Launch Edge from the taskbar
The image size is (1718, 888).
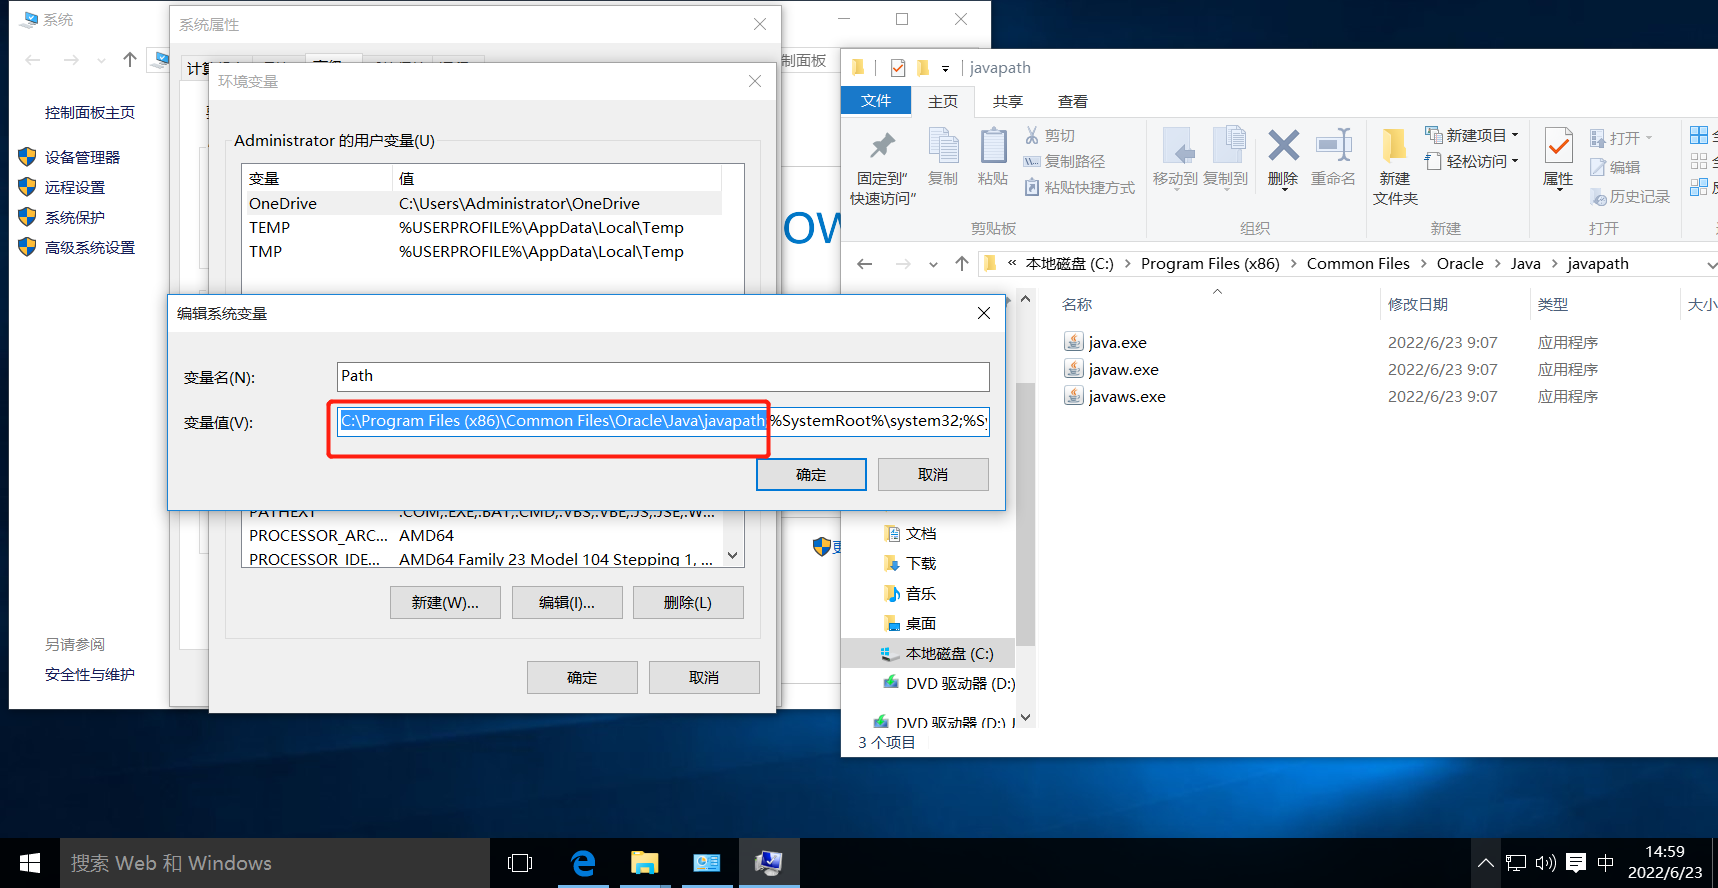coord(583,863)
